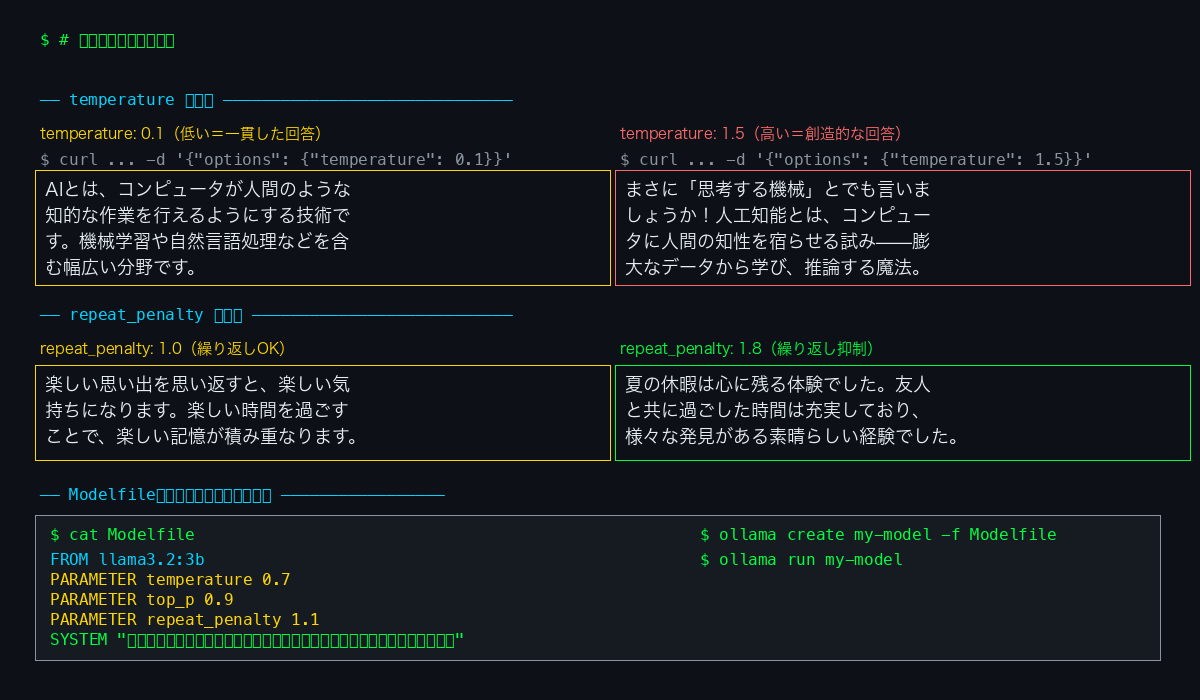The width and height of the screenshot is (1200, 700).
Task: Select label 'temperature: 1.5（高い＝創造的な回答）'
Action: click(761, 133)
